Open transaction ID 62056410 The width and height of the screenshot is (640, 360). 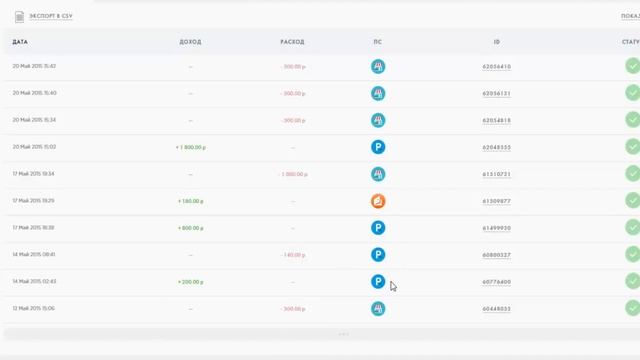(496, 67)
